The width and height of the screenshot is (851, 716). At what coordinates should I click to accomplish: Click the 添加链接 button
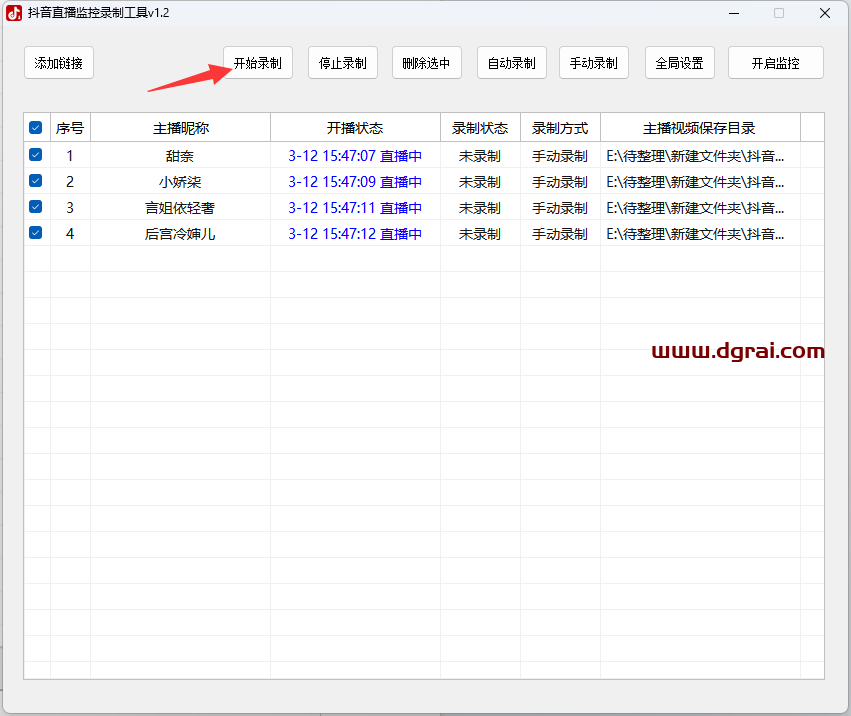click(59, 63)
